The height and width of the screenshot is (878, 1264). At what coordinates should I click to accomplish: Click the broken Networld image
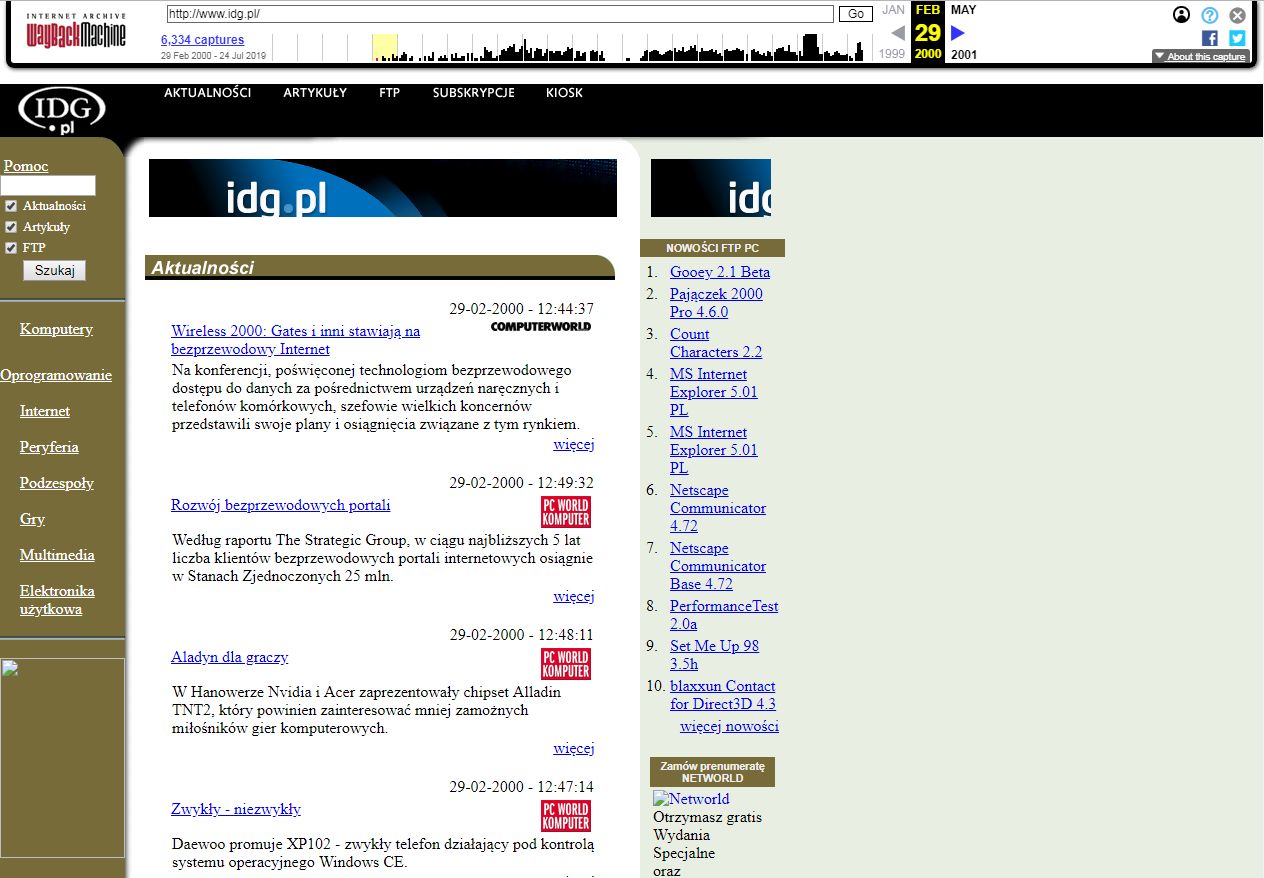click(x=691, y=799)
